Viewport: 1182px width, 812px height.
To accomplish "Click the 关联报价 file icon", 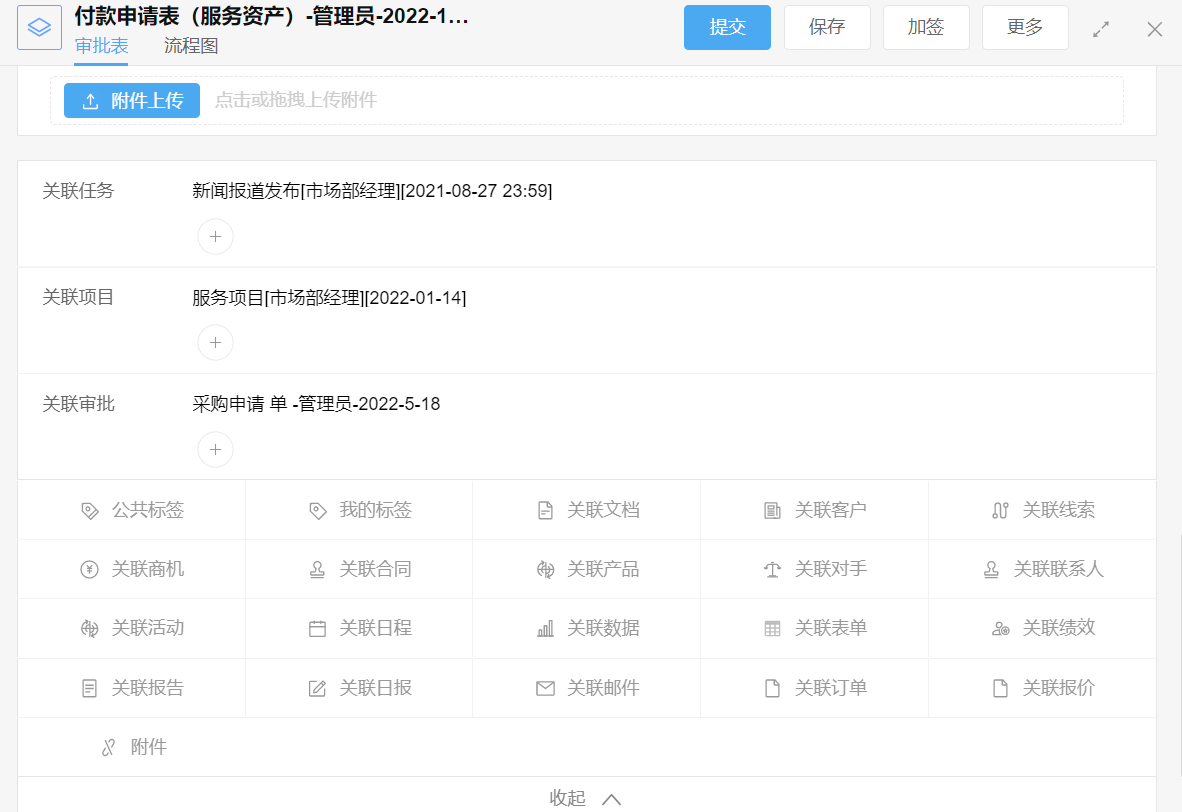I will (1000, 688).
